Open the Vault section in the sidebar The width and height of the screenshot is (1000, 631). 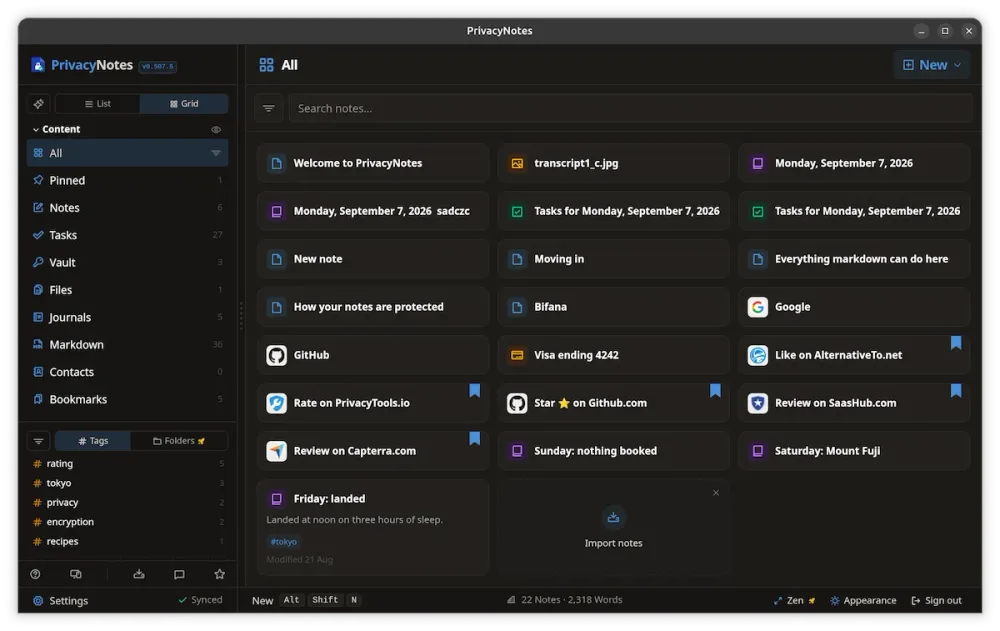click(x=128, y=262)
